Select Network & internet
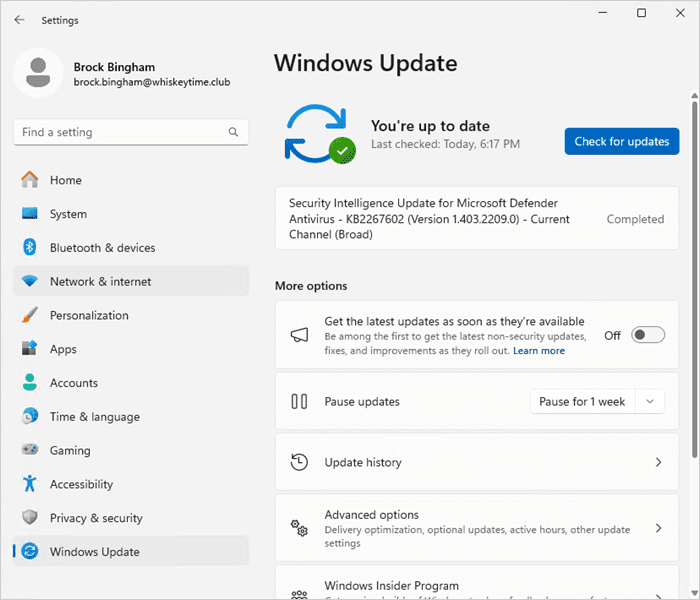This screenshot has height=600, width=700. coord(131,281)
